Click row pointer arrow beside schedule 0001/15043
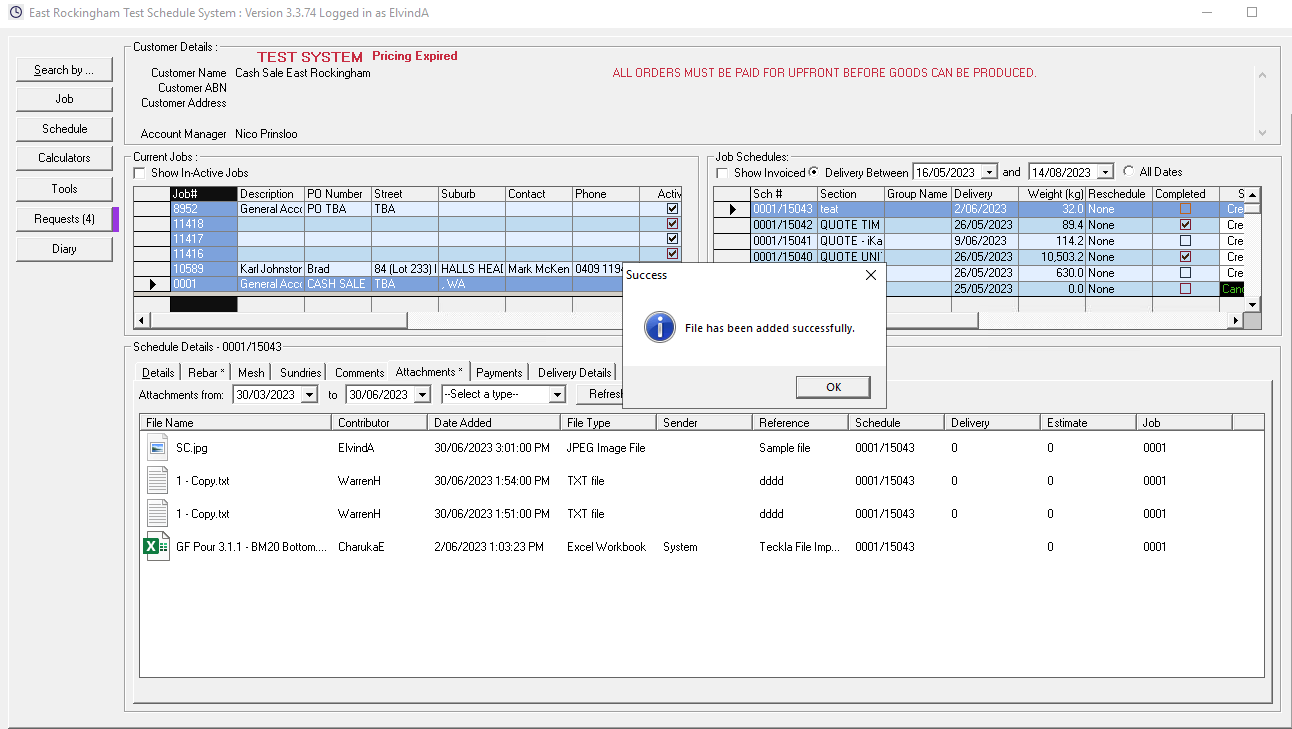This screenshot has width=1292, height=729. (x=733, y=209)
